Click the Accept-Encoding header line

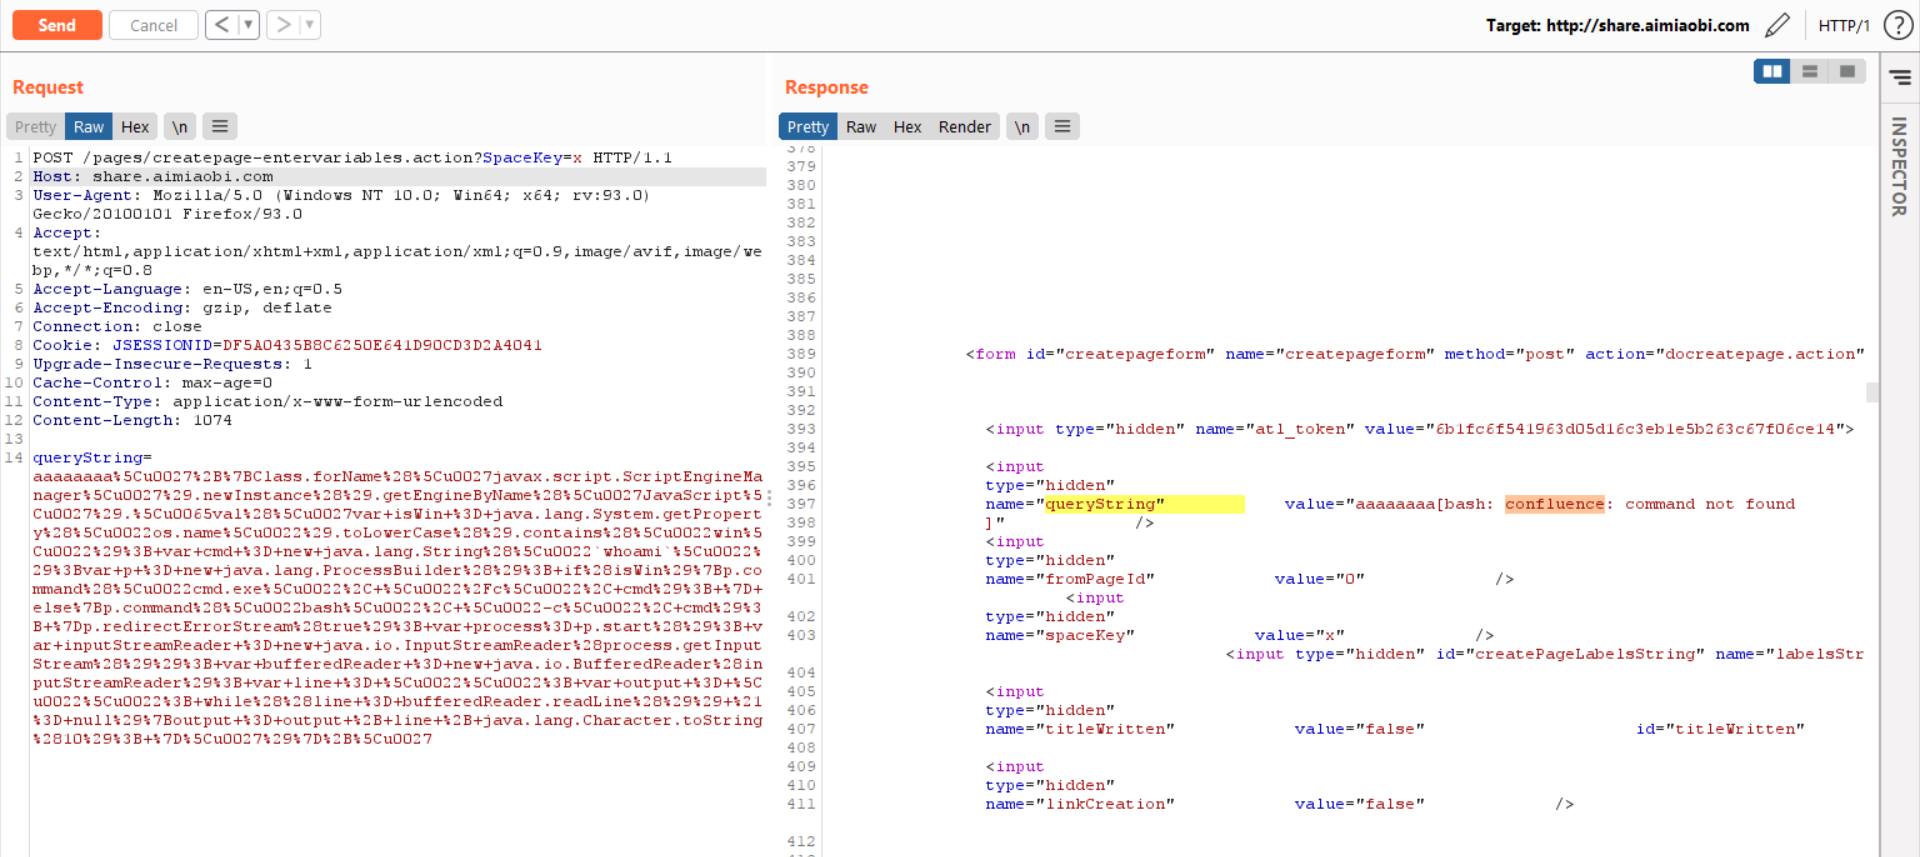click(x=182, y=308)
